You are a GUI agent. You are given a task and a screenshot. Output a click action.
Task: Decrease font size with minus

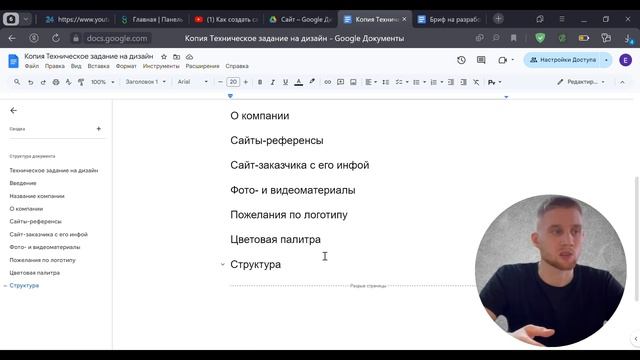click(220, 82)
